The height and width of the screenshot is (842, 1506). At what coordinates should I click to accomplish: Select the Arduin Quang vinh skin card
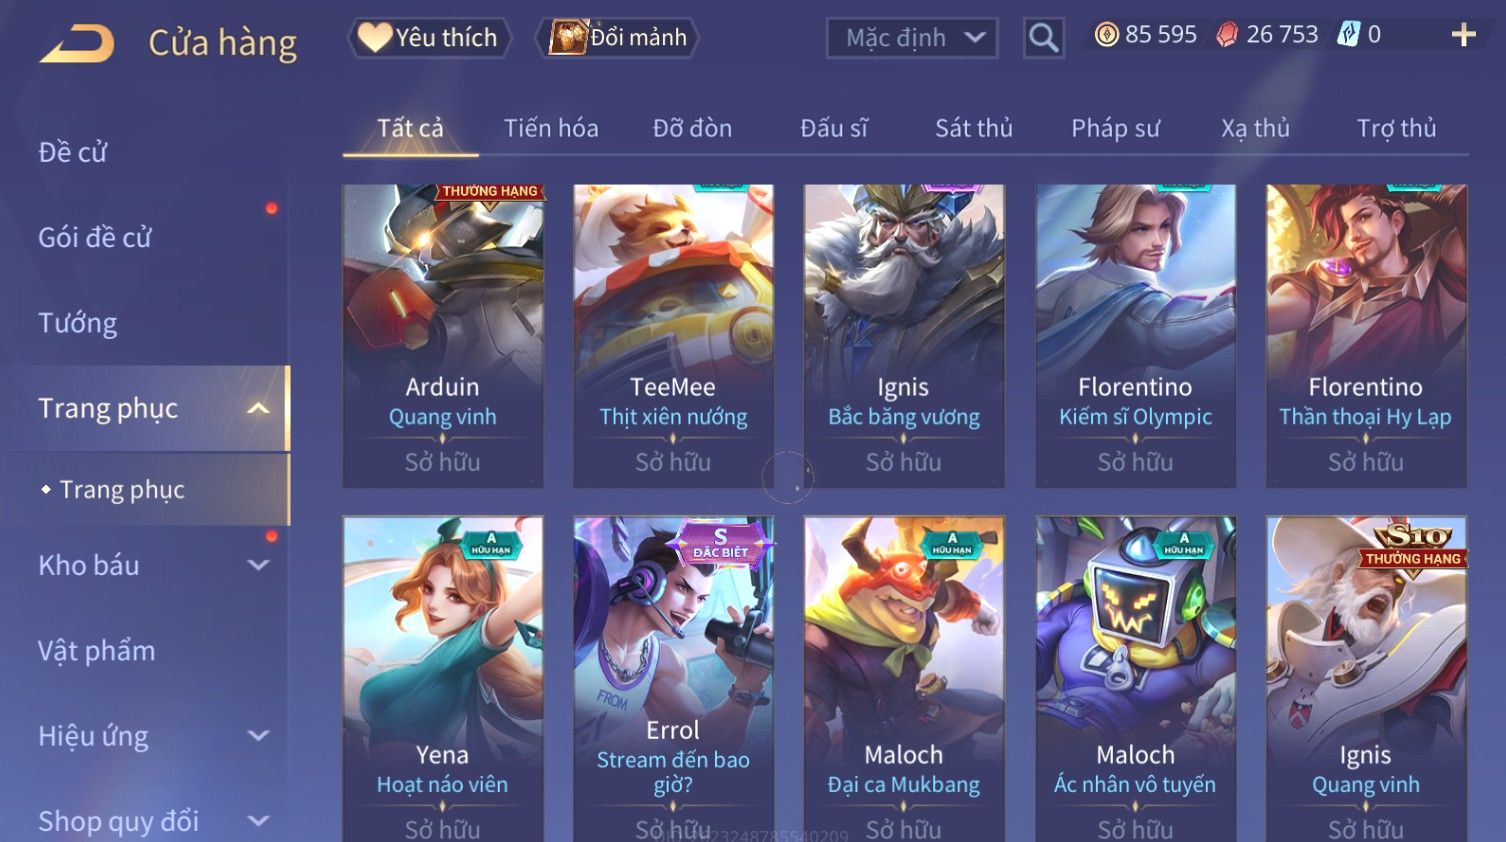pos(443,335)
